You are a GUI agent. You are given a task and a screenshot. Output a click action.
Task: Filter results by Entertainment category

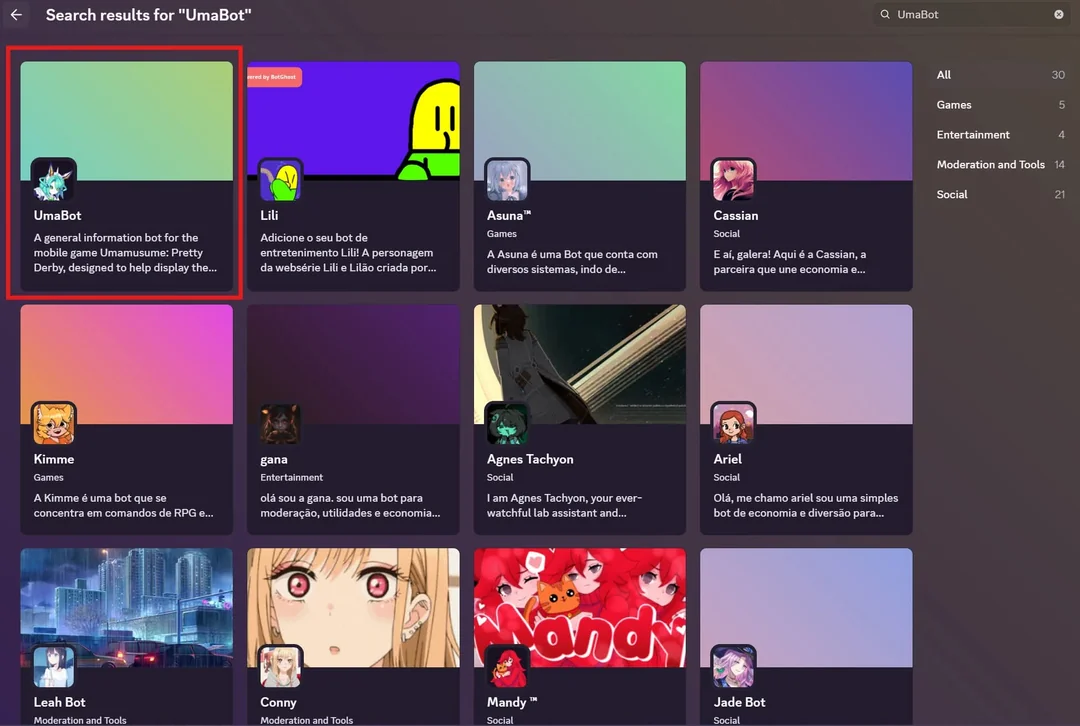[x=1000, y=135]
